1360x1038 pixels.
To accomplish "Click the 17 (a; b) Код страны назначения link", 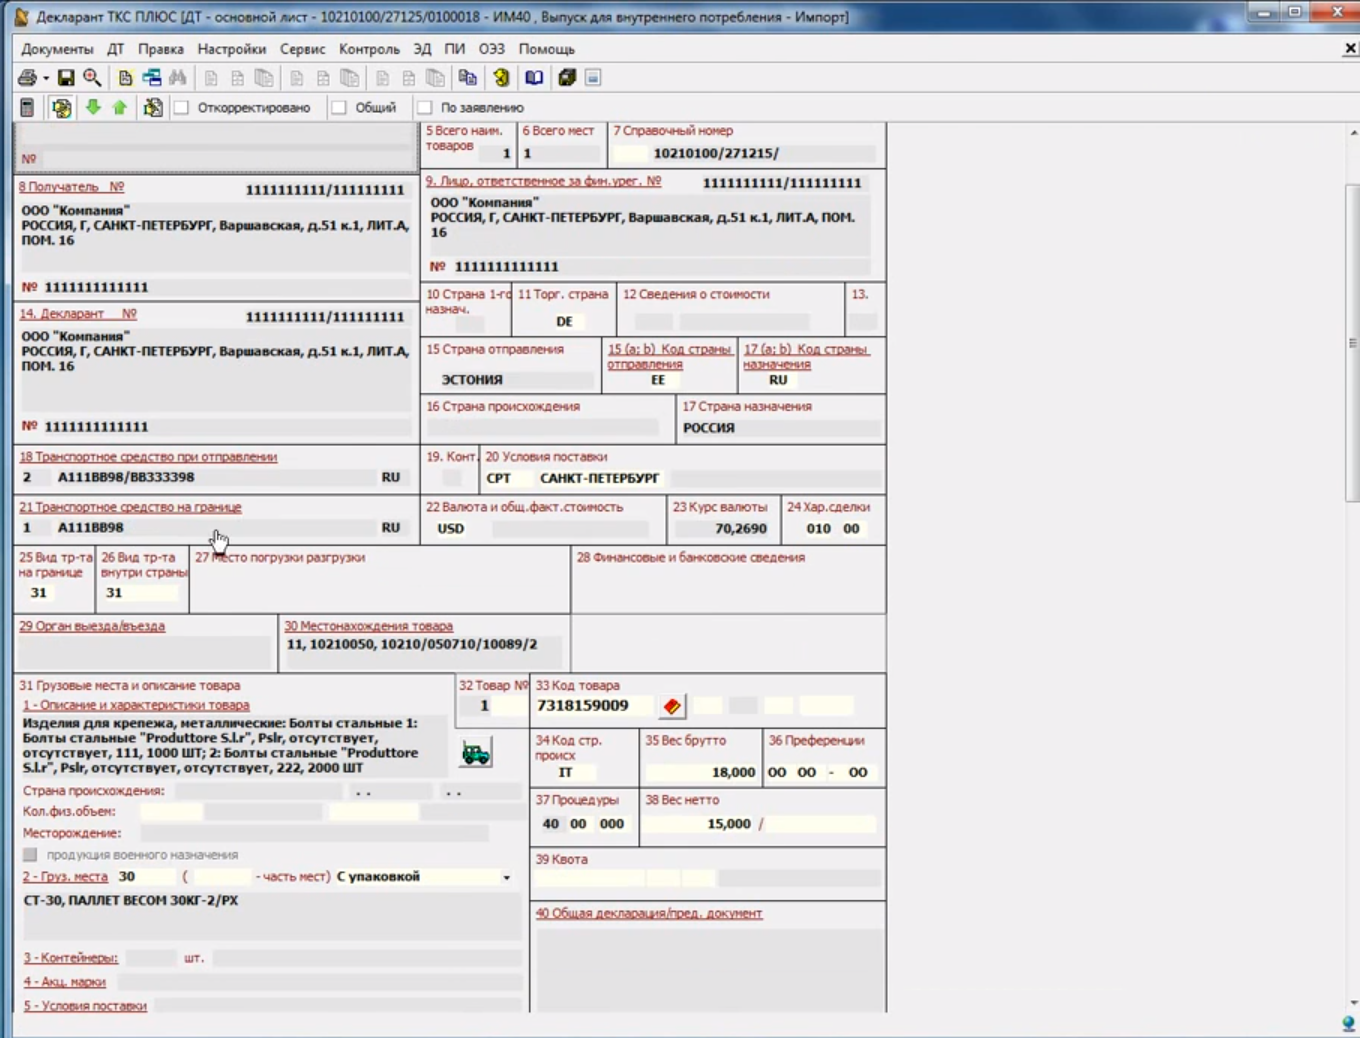I will tap(806, 356).
